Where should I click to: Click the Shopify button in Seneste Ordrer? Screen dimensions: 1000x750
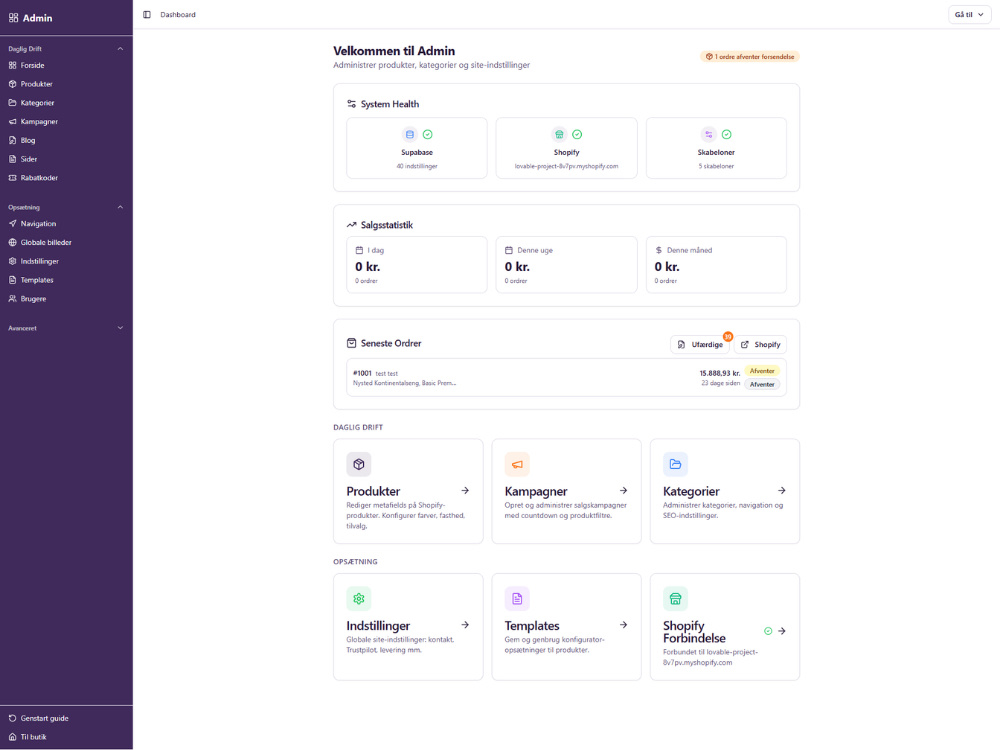coord(760,344)
